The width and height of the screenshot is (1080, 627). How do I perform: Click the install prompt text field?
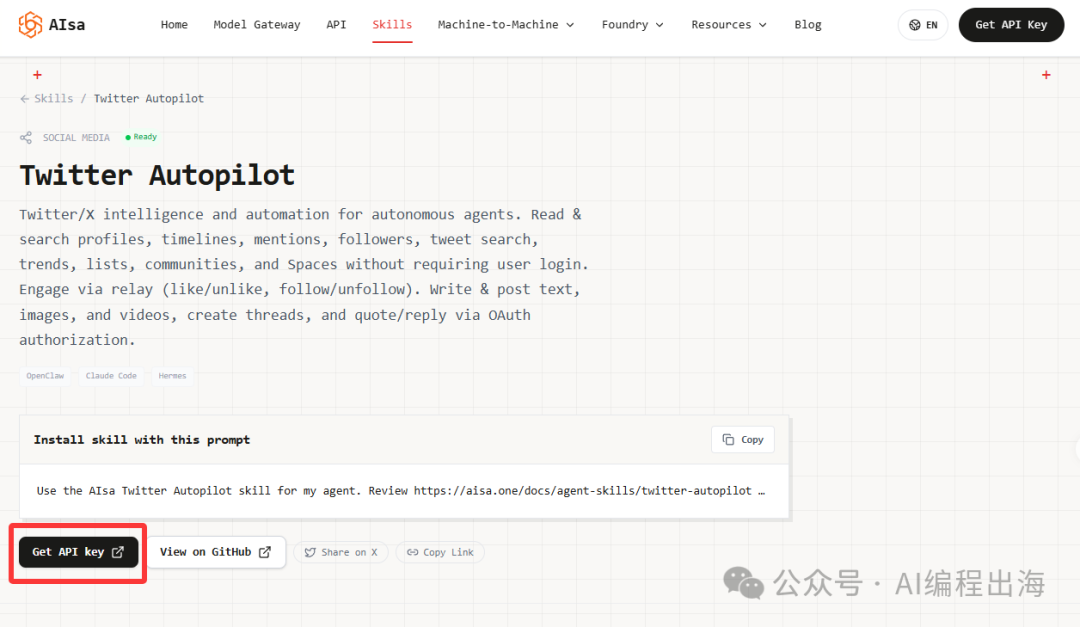[x=404, y=491]
